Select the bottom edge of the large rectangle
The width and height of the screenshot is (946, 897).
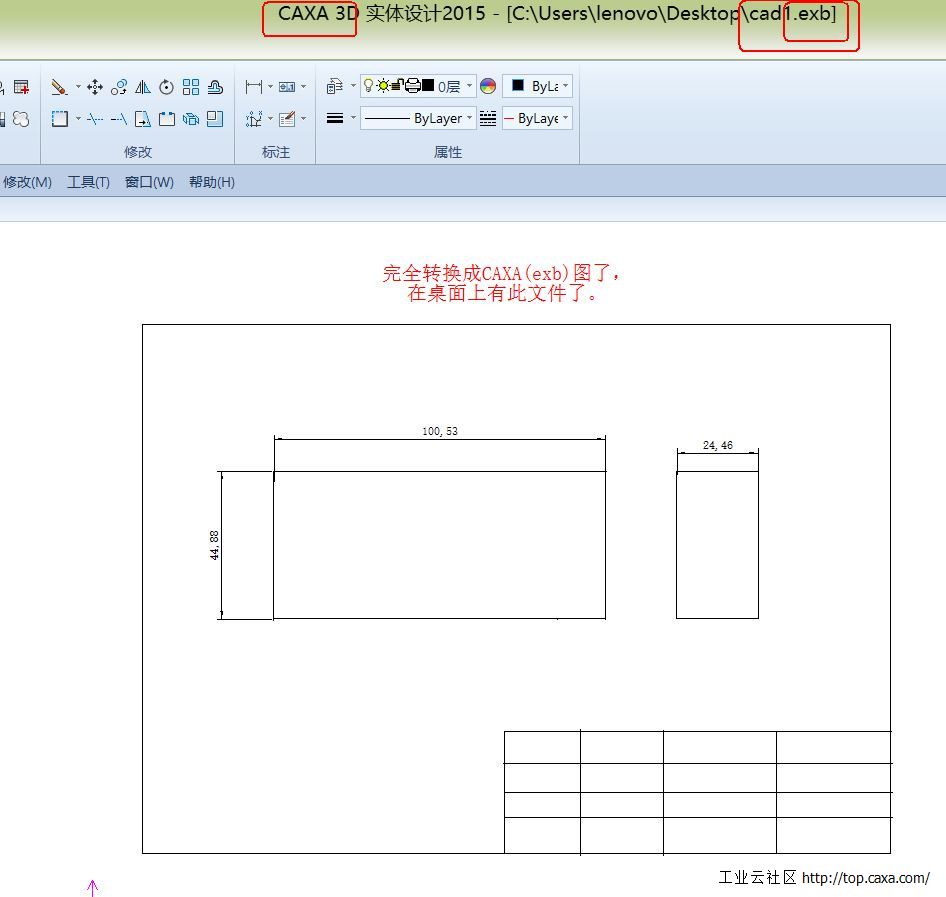[x=439, y=618]
